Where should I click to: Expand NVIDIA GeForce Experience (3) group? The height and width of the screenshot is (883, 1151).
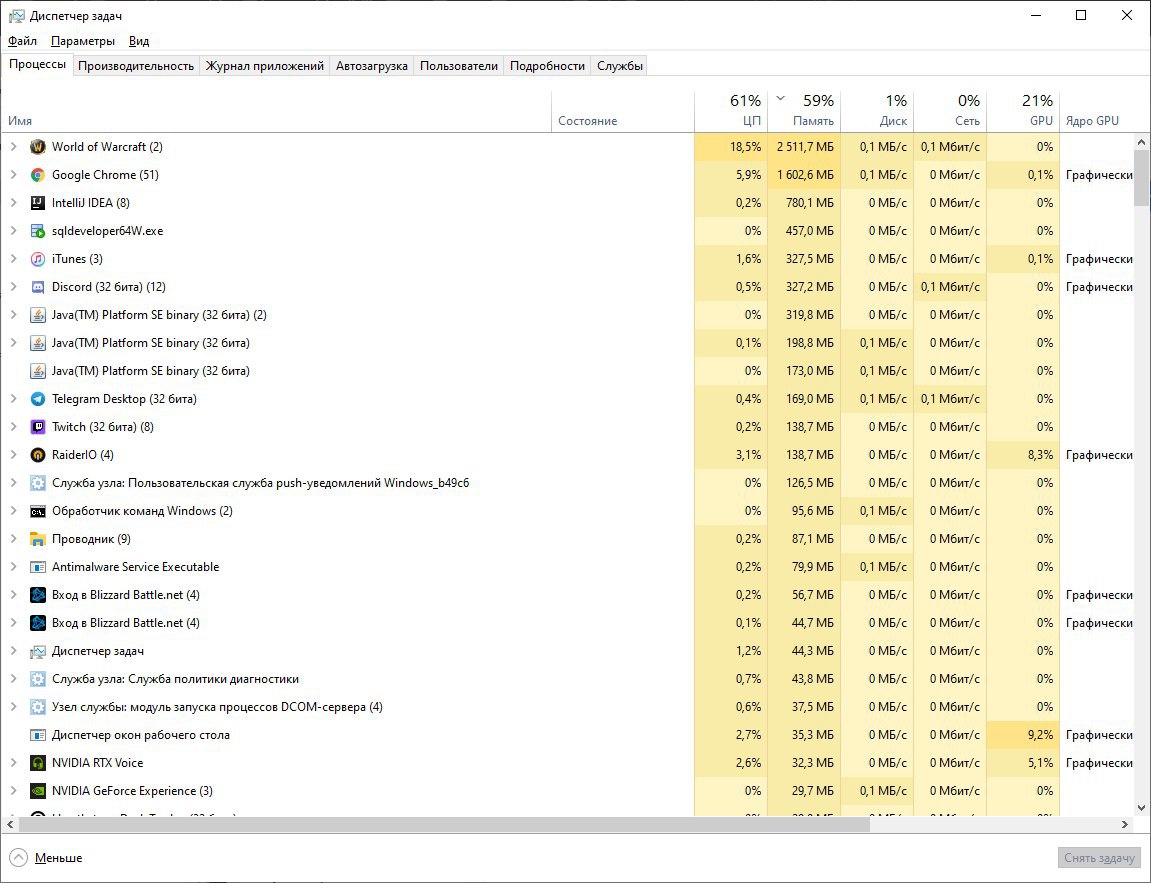pyautogui.click(x=13, y=791)
